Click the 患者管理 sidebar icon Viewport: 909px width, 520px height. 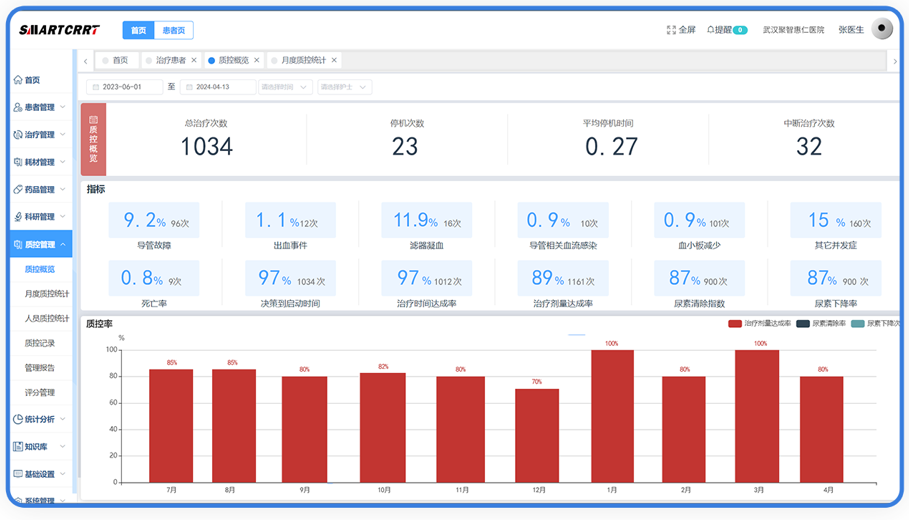[18, 107]
